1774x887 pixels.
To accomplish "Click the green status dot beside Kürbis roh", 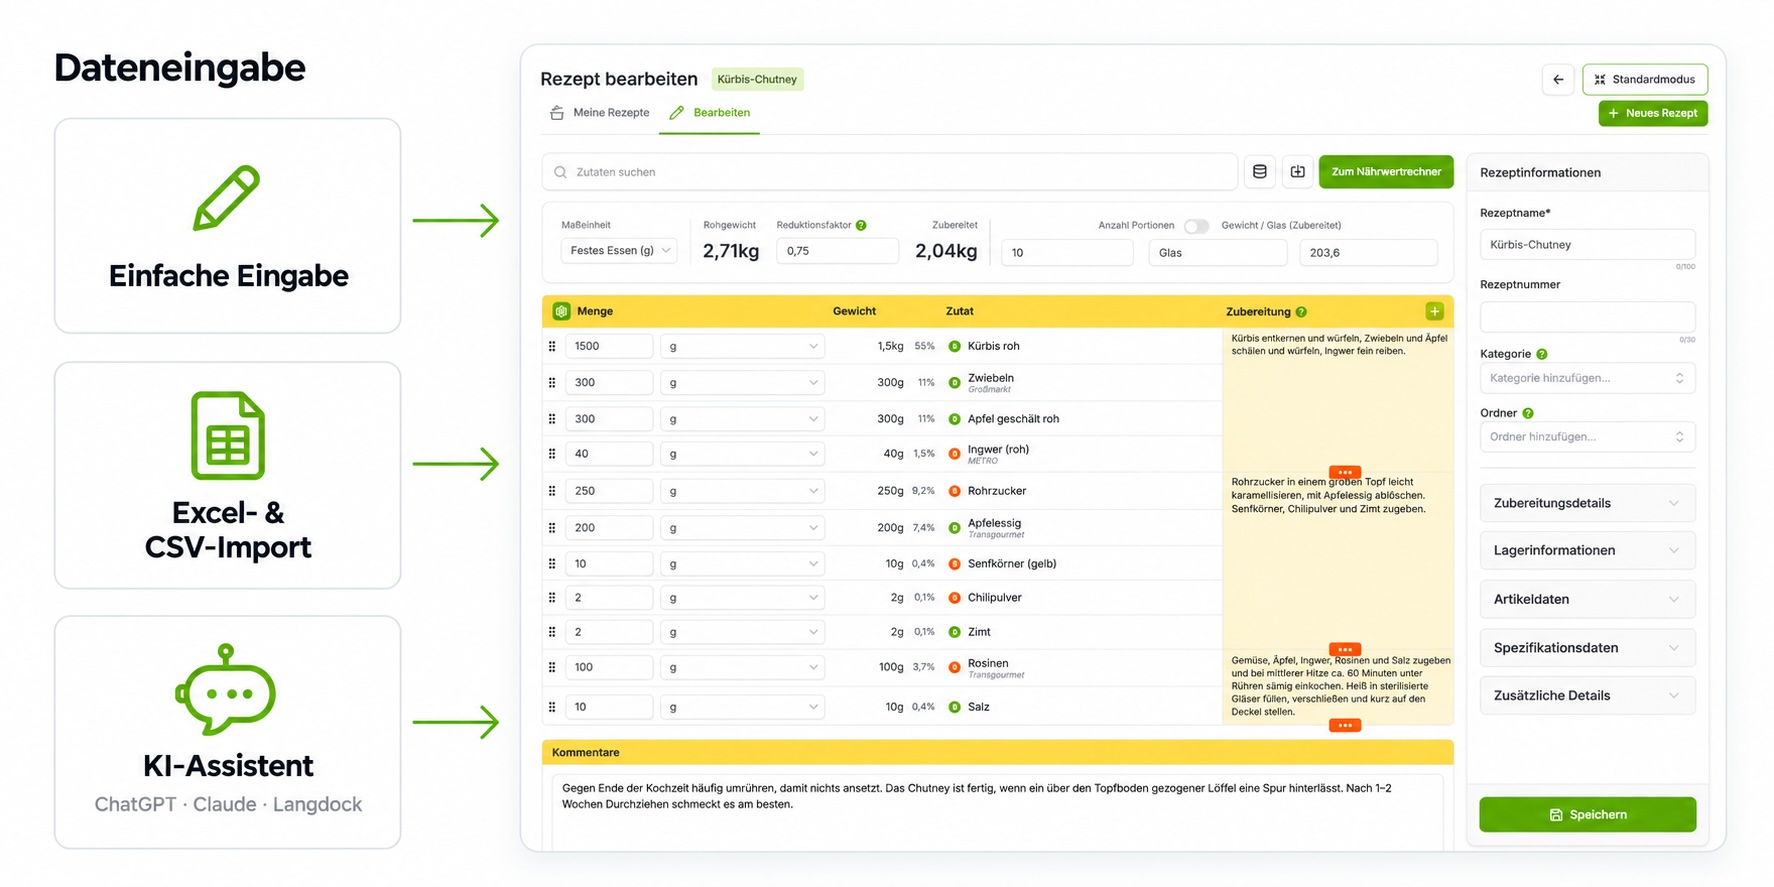I will 954,346.
